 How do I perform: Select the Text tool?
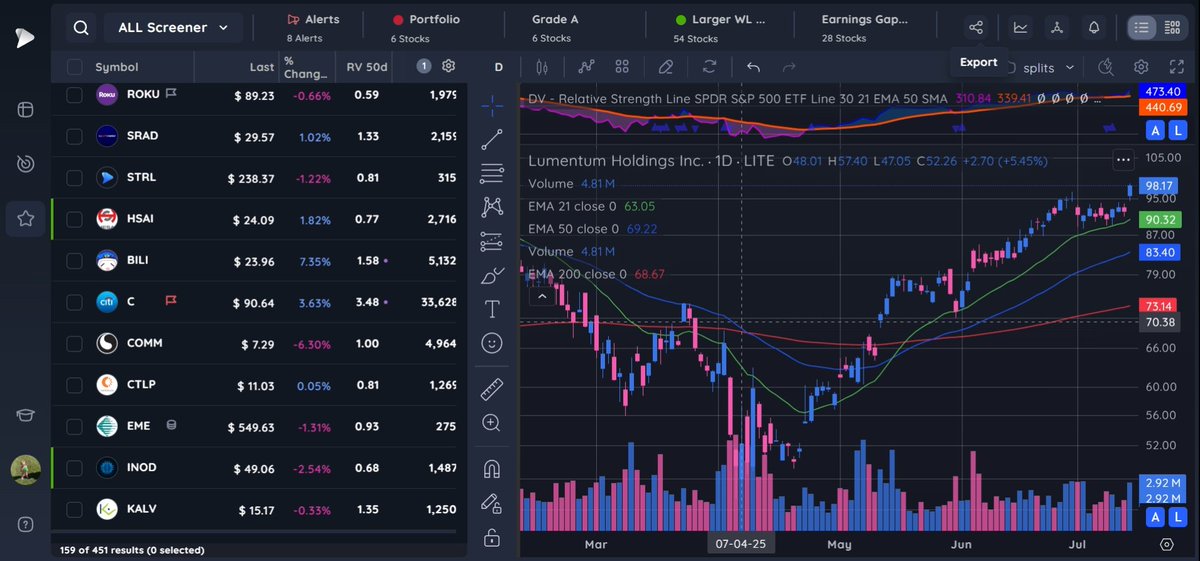[492, 308]
